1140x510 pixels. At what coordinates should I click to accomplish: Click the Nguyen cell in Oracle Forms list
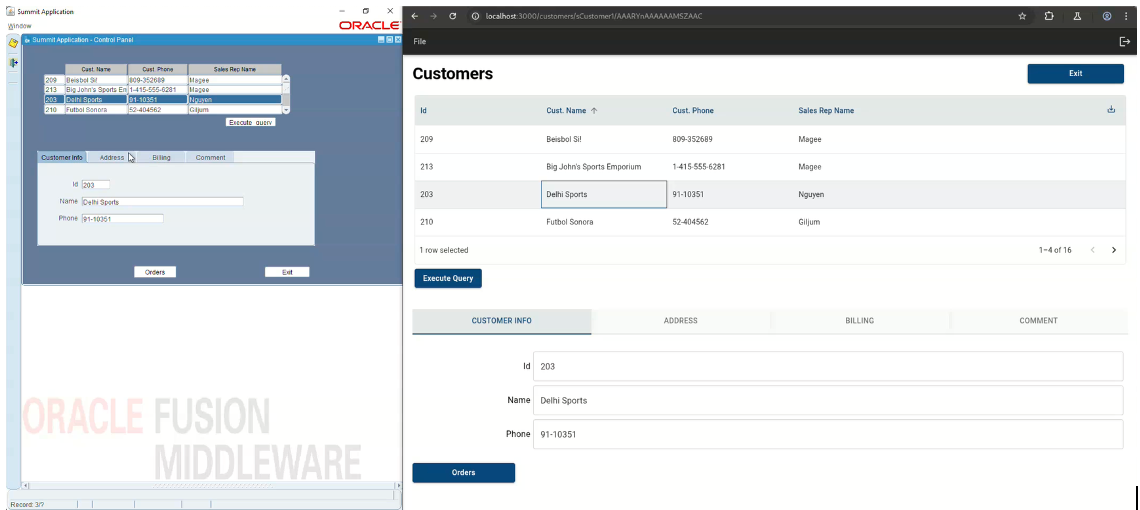point(234,99)
